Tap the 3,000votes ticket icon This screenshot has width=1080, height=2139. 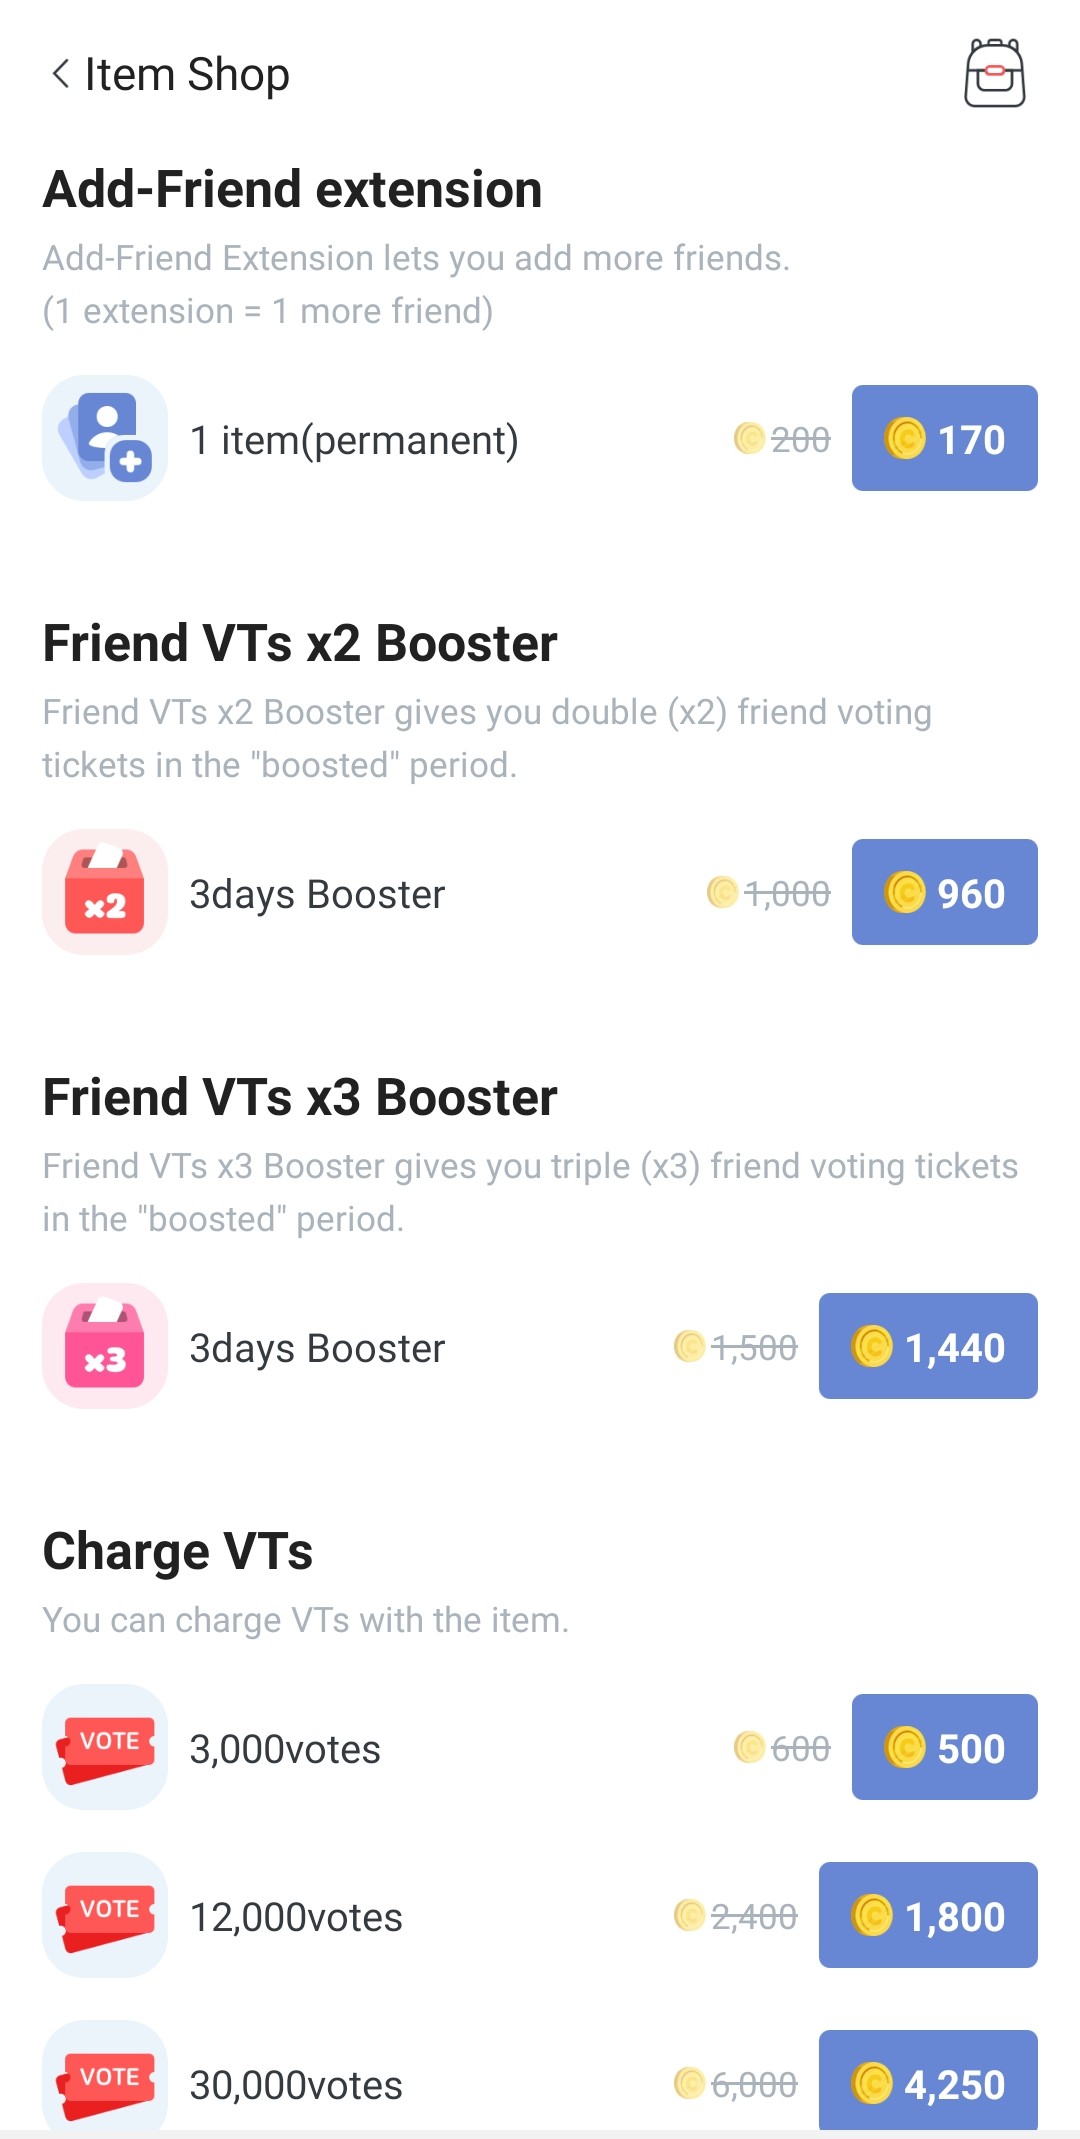105,1747
